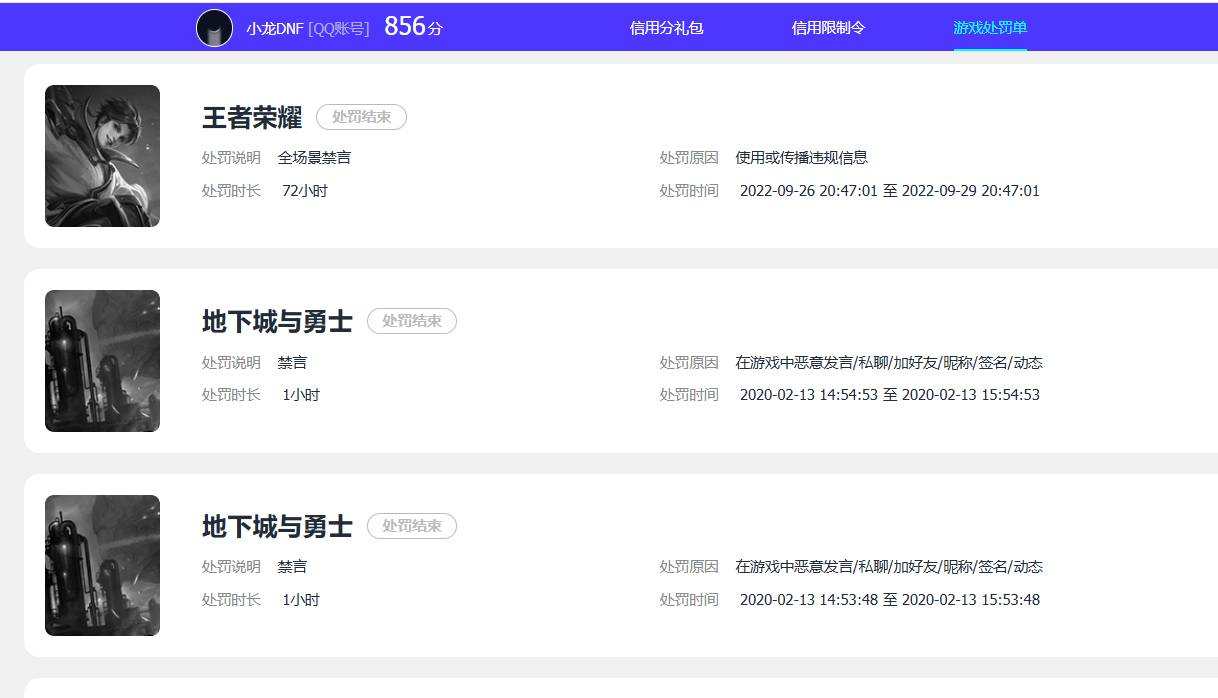Open the 地下城与勇士 thumbnail for 14:54:53 record
The image size is (1218, 698).
click(102, 361)
